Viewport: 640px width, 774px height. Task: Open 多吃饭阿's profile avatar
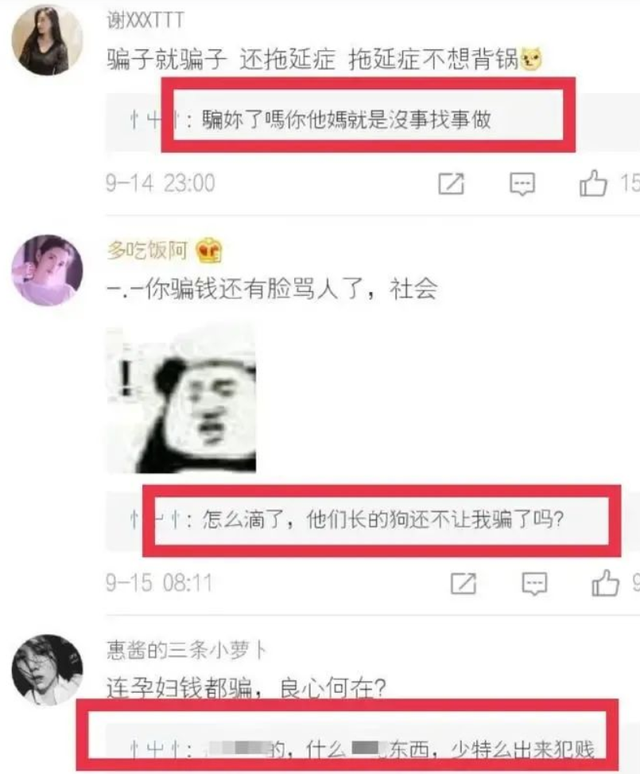tap(47, 271)
